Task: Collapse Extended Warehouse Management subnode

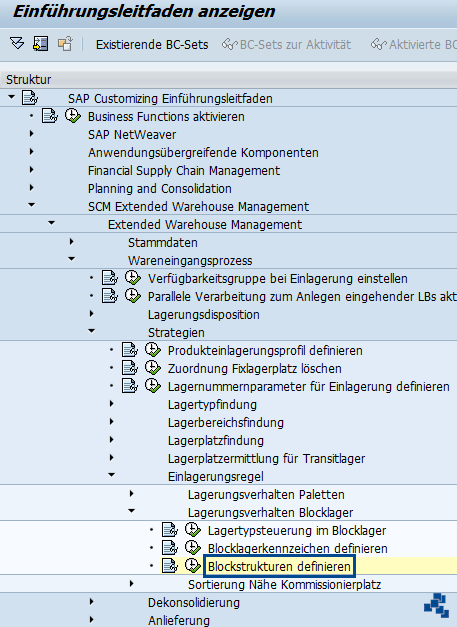Action: point(52,223)
